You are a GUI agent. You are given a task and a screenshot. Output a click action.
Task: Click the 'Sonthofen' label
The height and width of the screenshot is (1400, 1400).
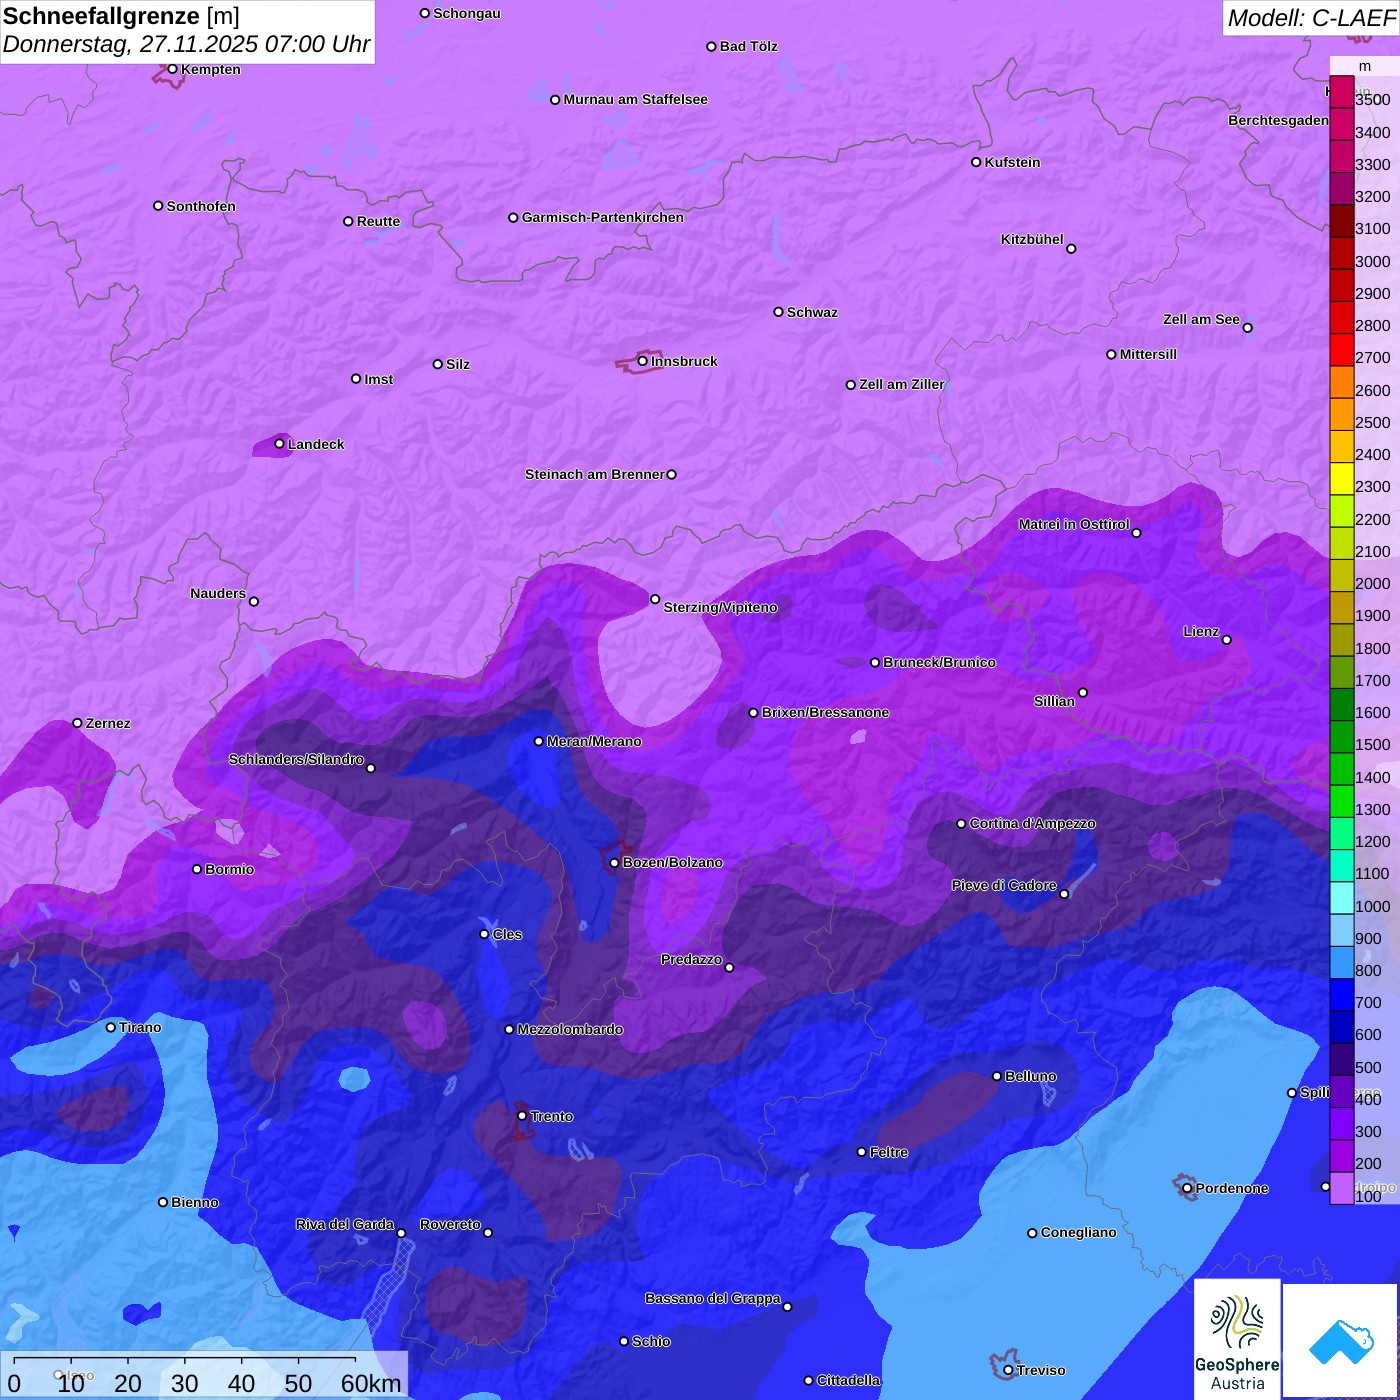pyautogui.click(x=201, y=206)
